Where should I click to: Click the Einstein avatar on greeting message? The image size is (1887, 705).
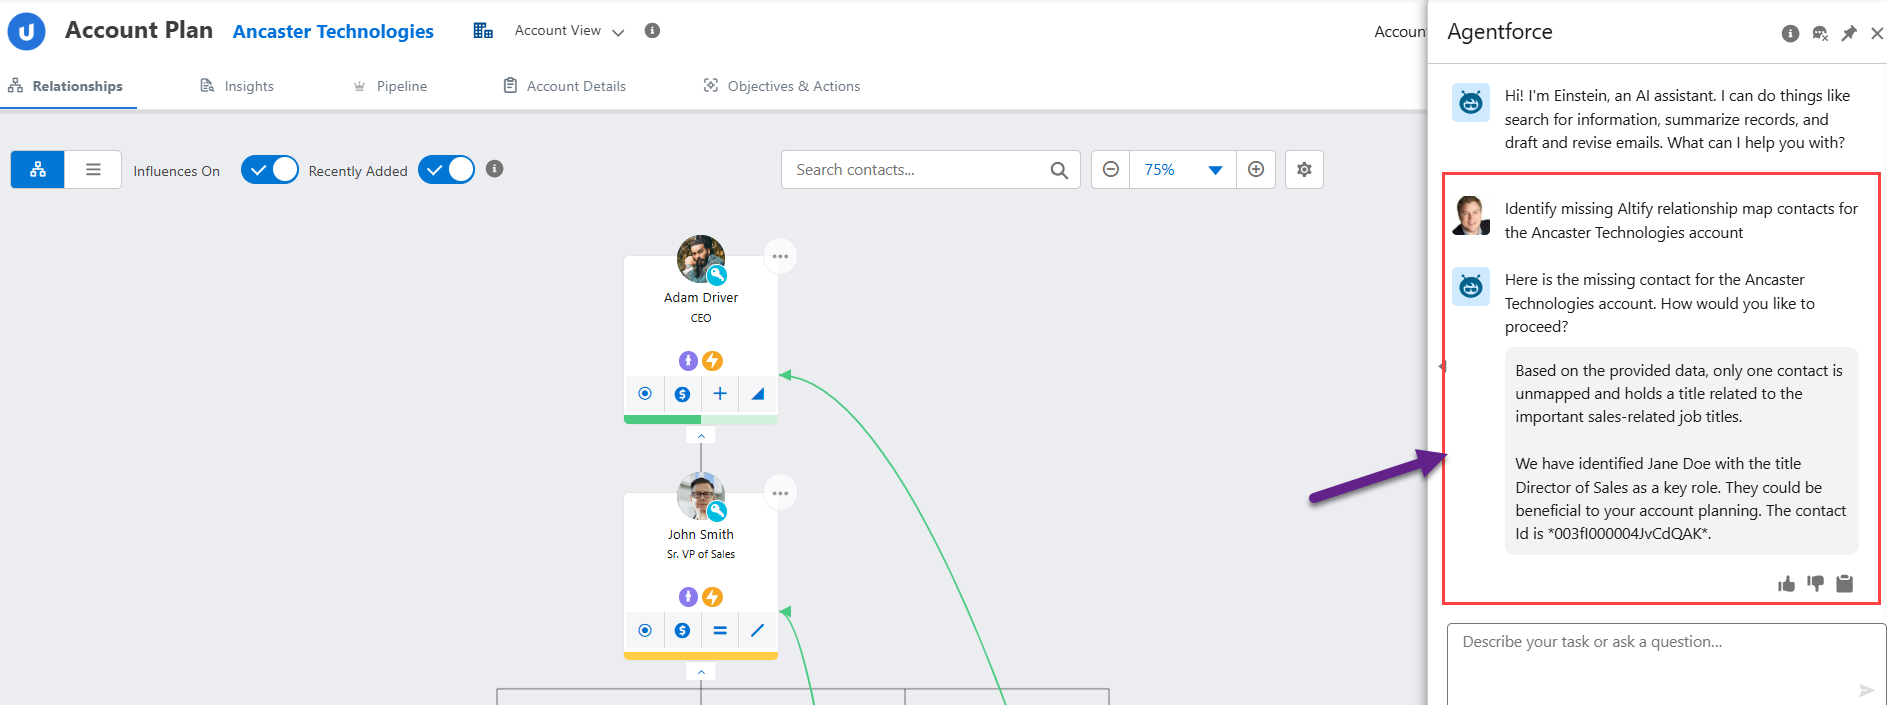click(x=1471, y=102)
